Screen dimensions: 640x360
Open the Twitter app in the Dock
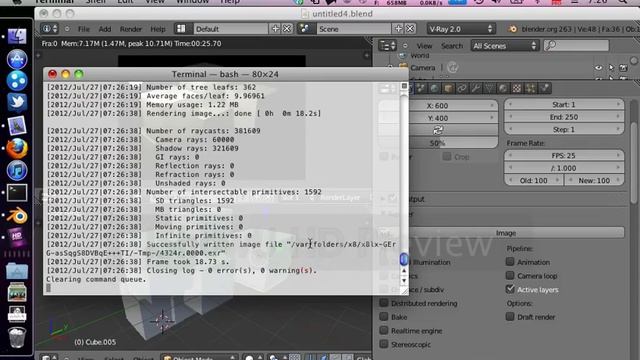pos(17,102)
